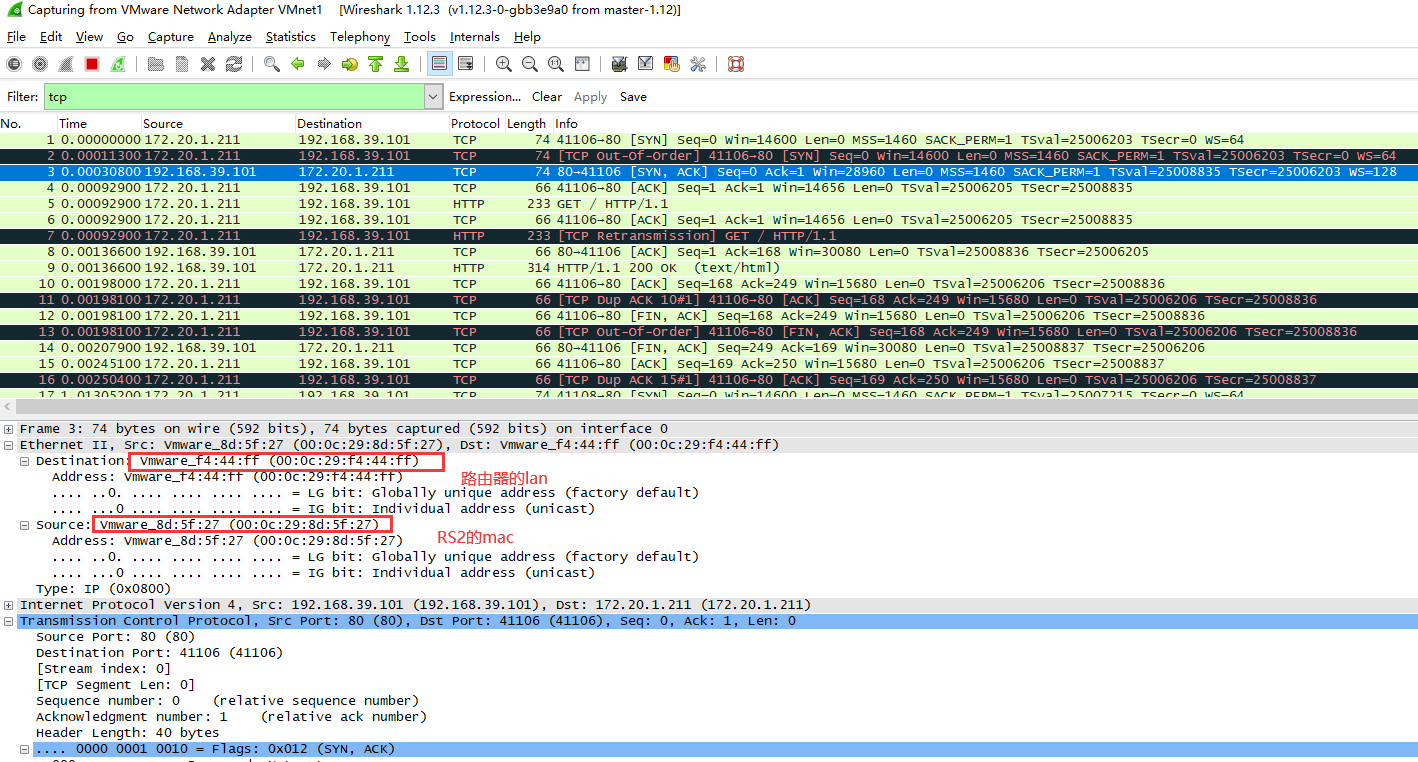Open the Tools menu
Viewport: 1418px width, 762px height.
(x=420, y=37)
